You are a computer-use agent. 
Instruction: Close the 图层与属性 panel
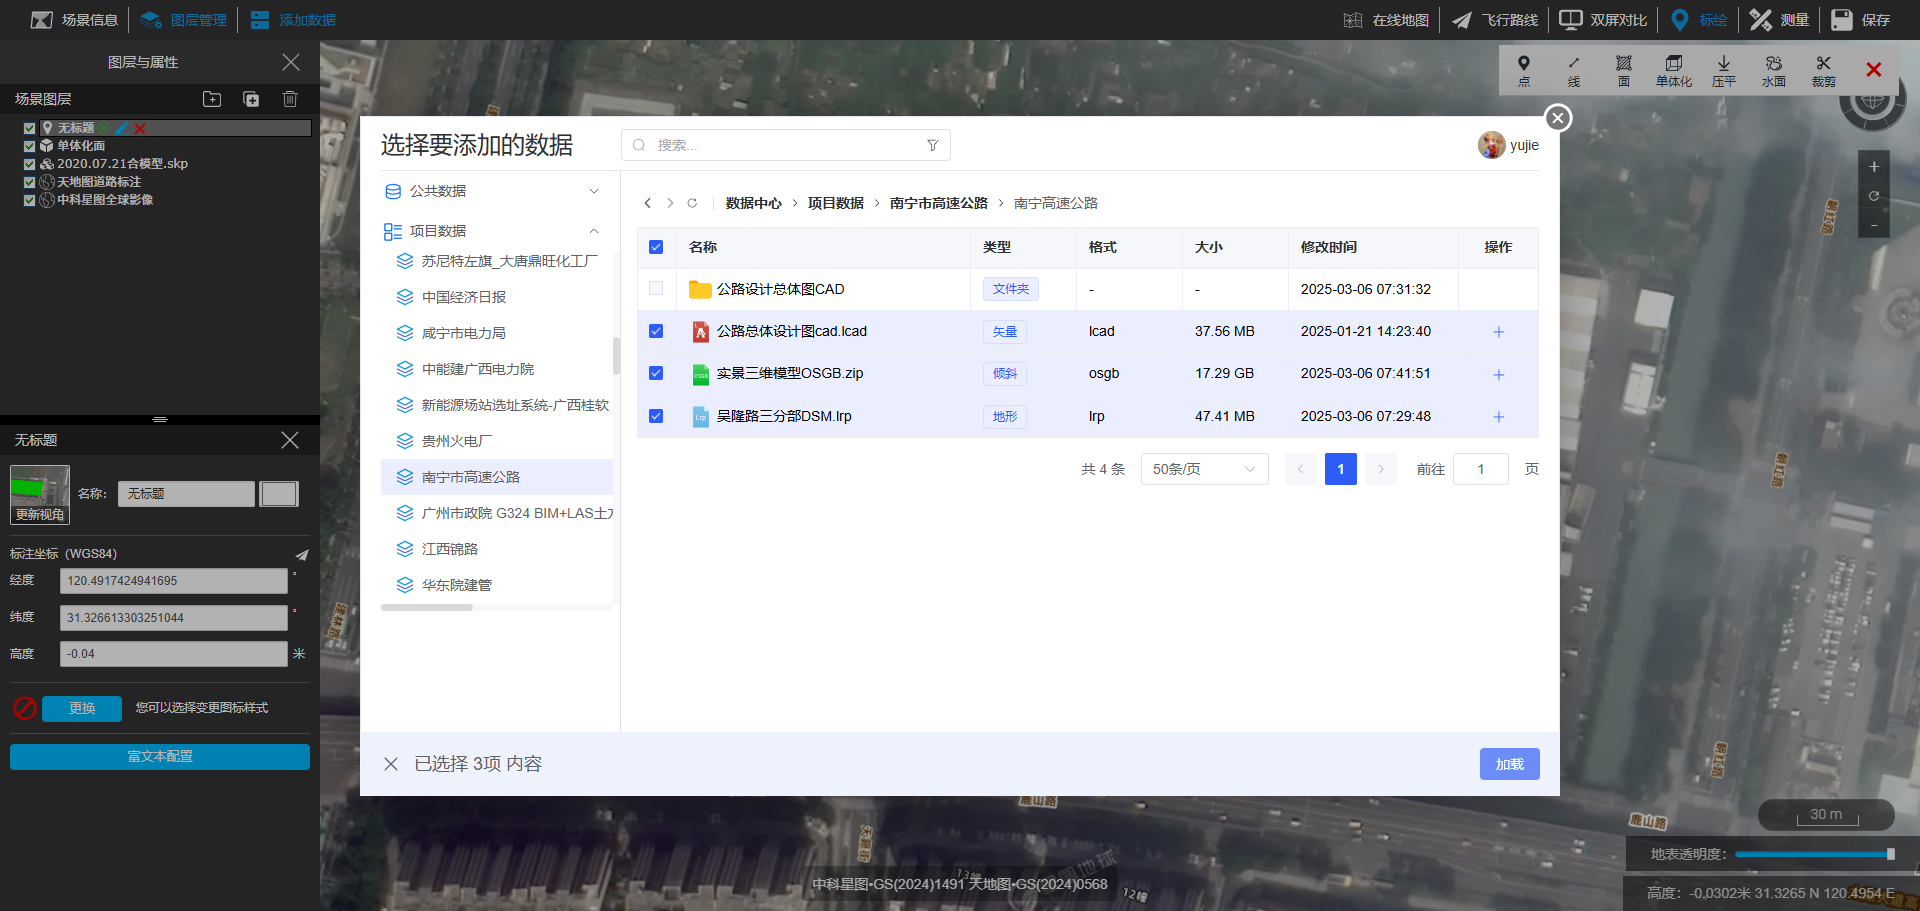291,62
